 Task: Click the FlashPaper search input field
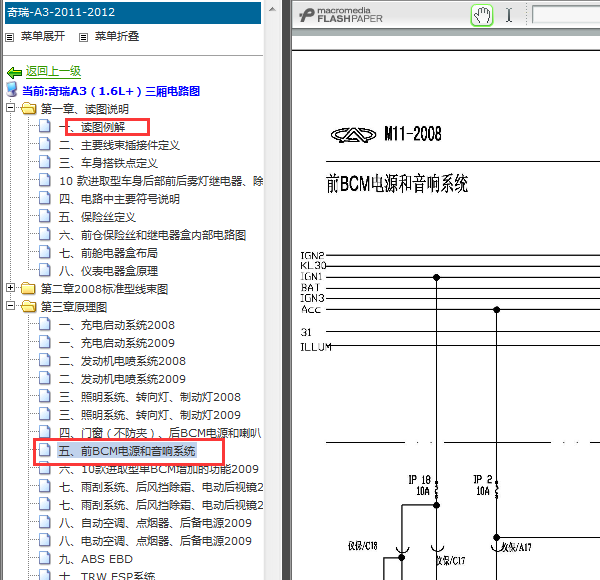pyautogui.click(x=566, y=15)
